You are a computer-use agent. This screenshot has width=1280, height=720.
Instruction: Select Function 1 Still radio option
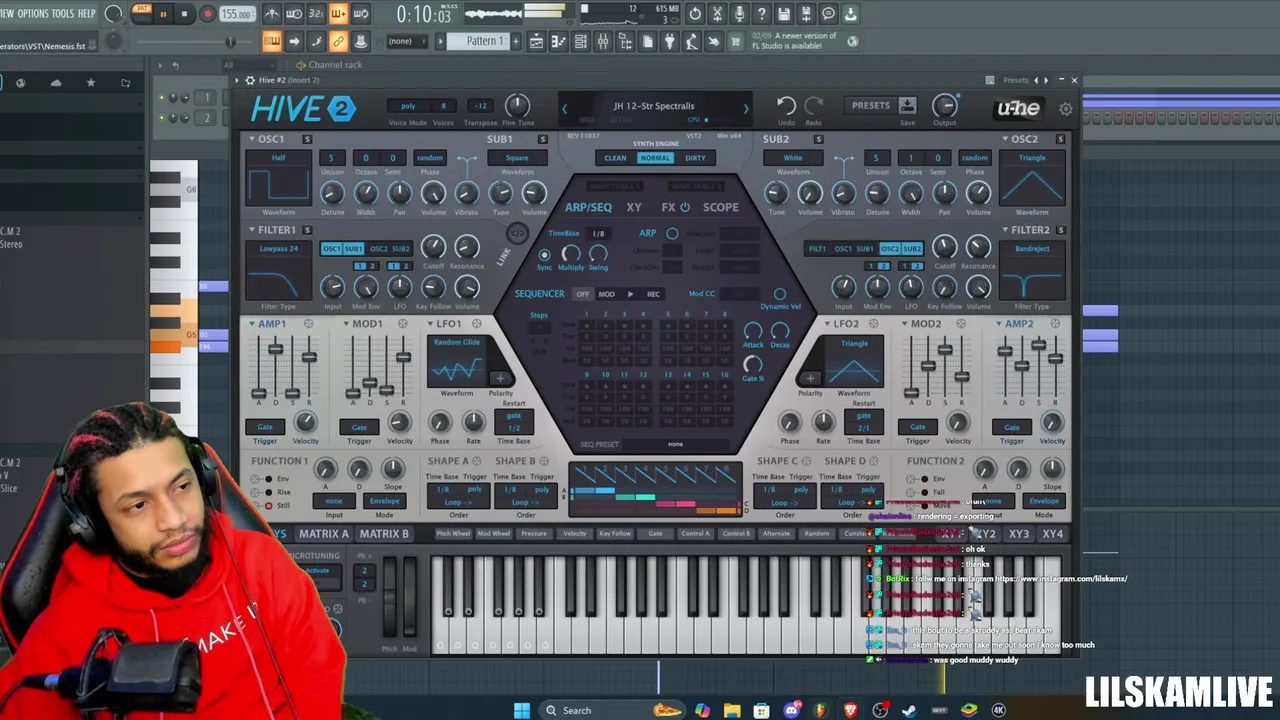pos(268,505)
